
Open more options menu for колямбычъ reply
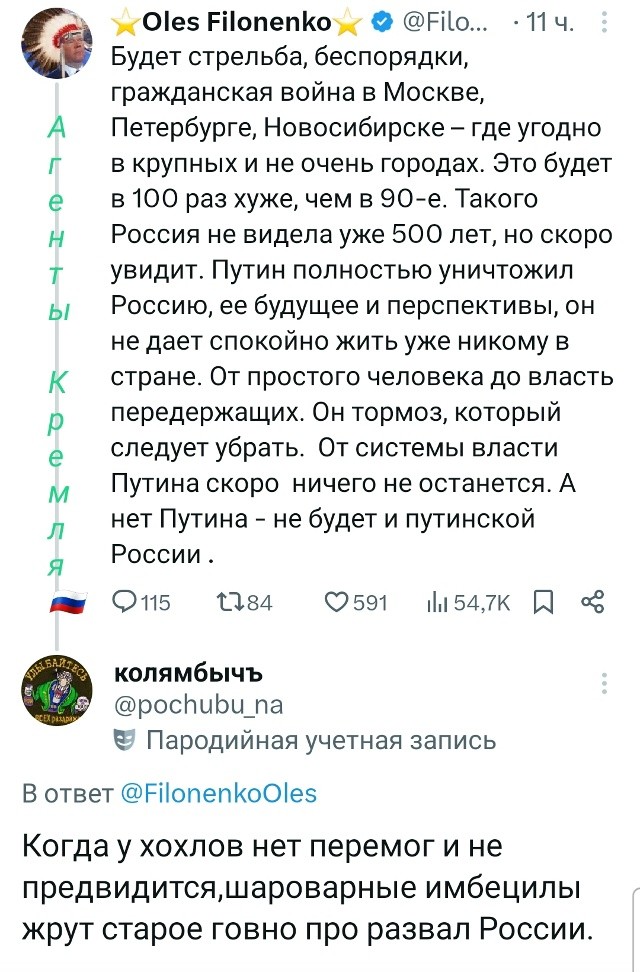605,683
